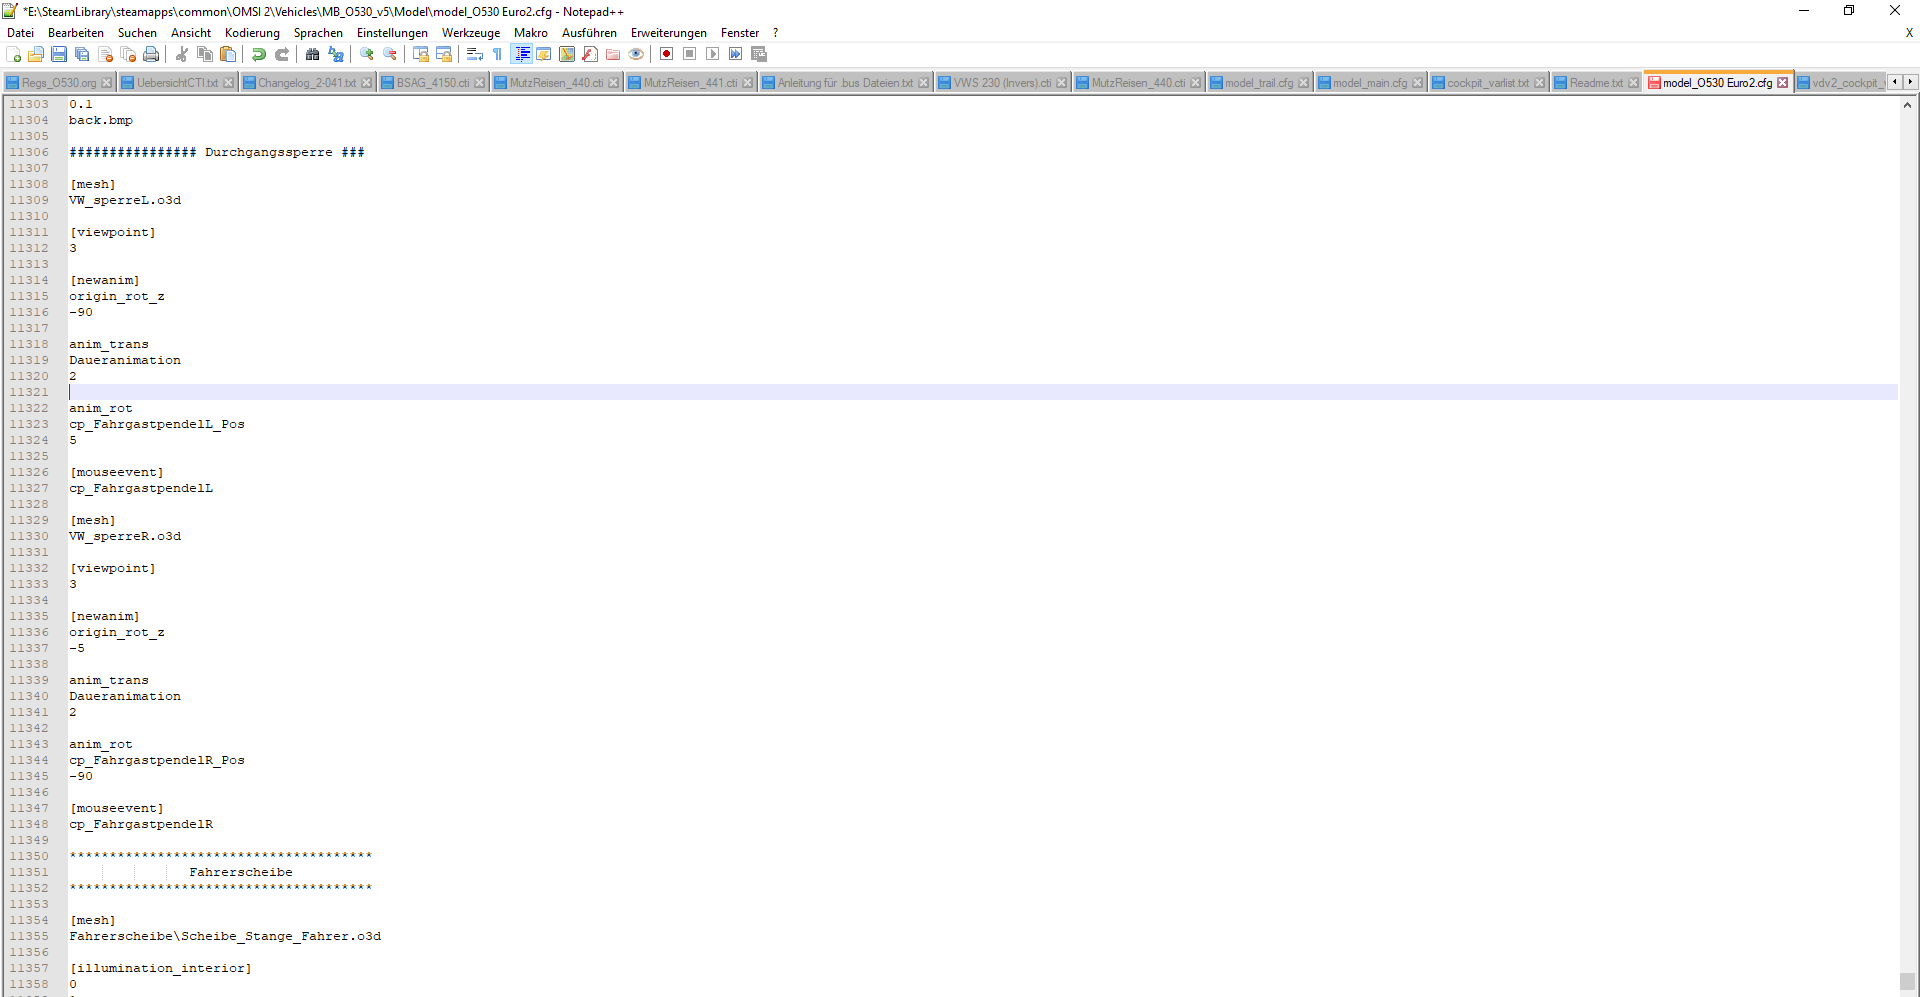Click the Print icon in toolbar
Viewport: 1920px width, 997px height.
pos(151,54)
